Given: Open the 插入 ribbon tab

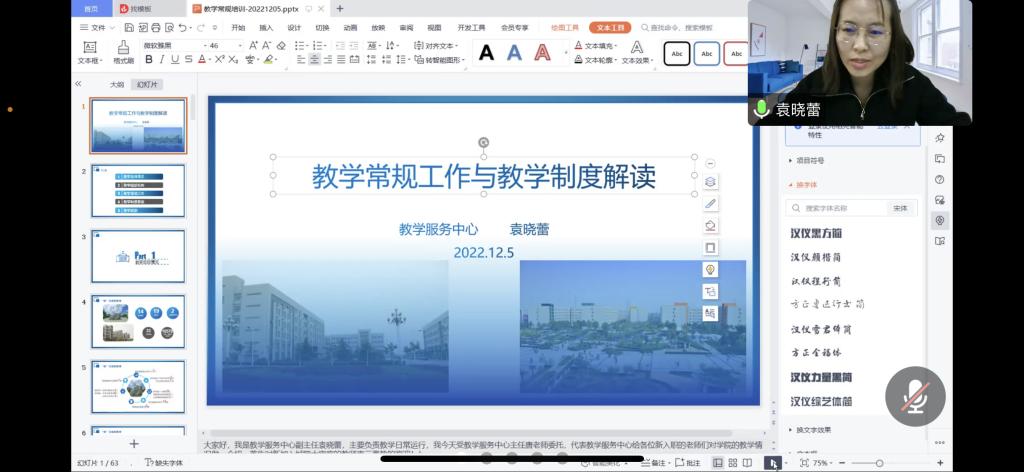Looking at the screenshot, I should click(x=265, y=28).
